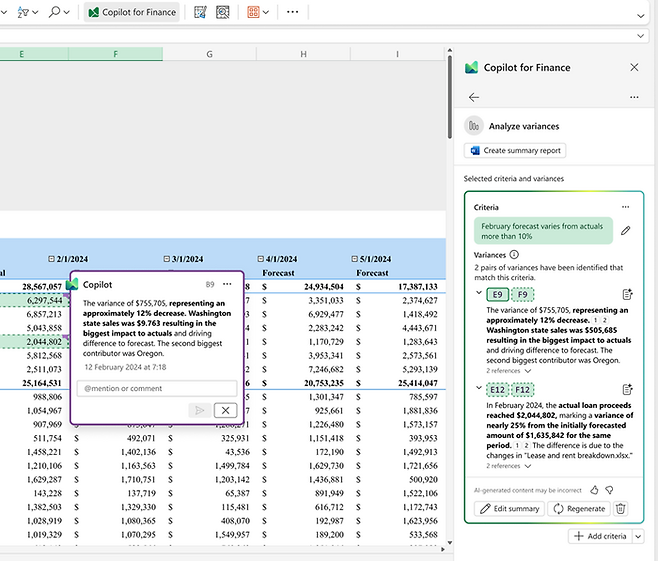This screenshot has width=658, height=561.
Task: Collapse the 4/1/2024 column group
Action: [x=261, y=258]
